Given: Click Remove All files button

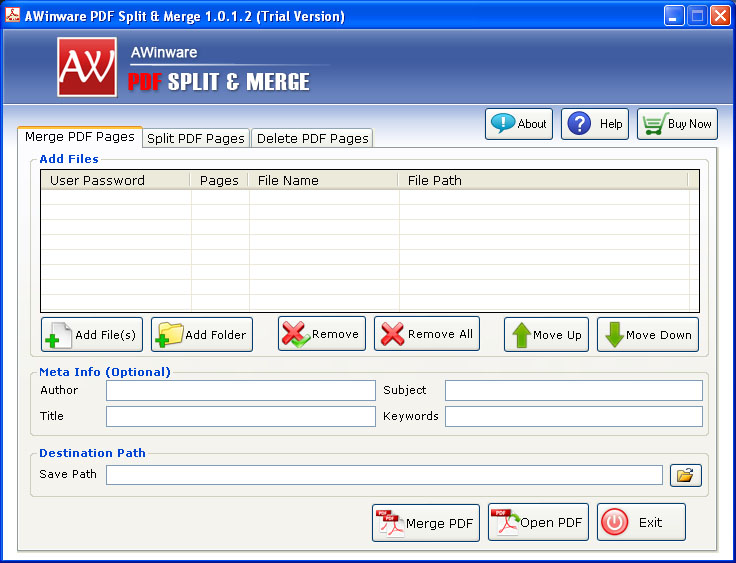Looking at the screenshot, I should tap(427, 334).
